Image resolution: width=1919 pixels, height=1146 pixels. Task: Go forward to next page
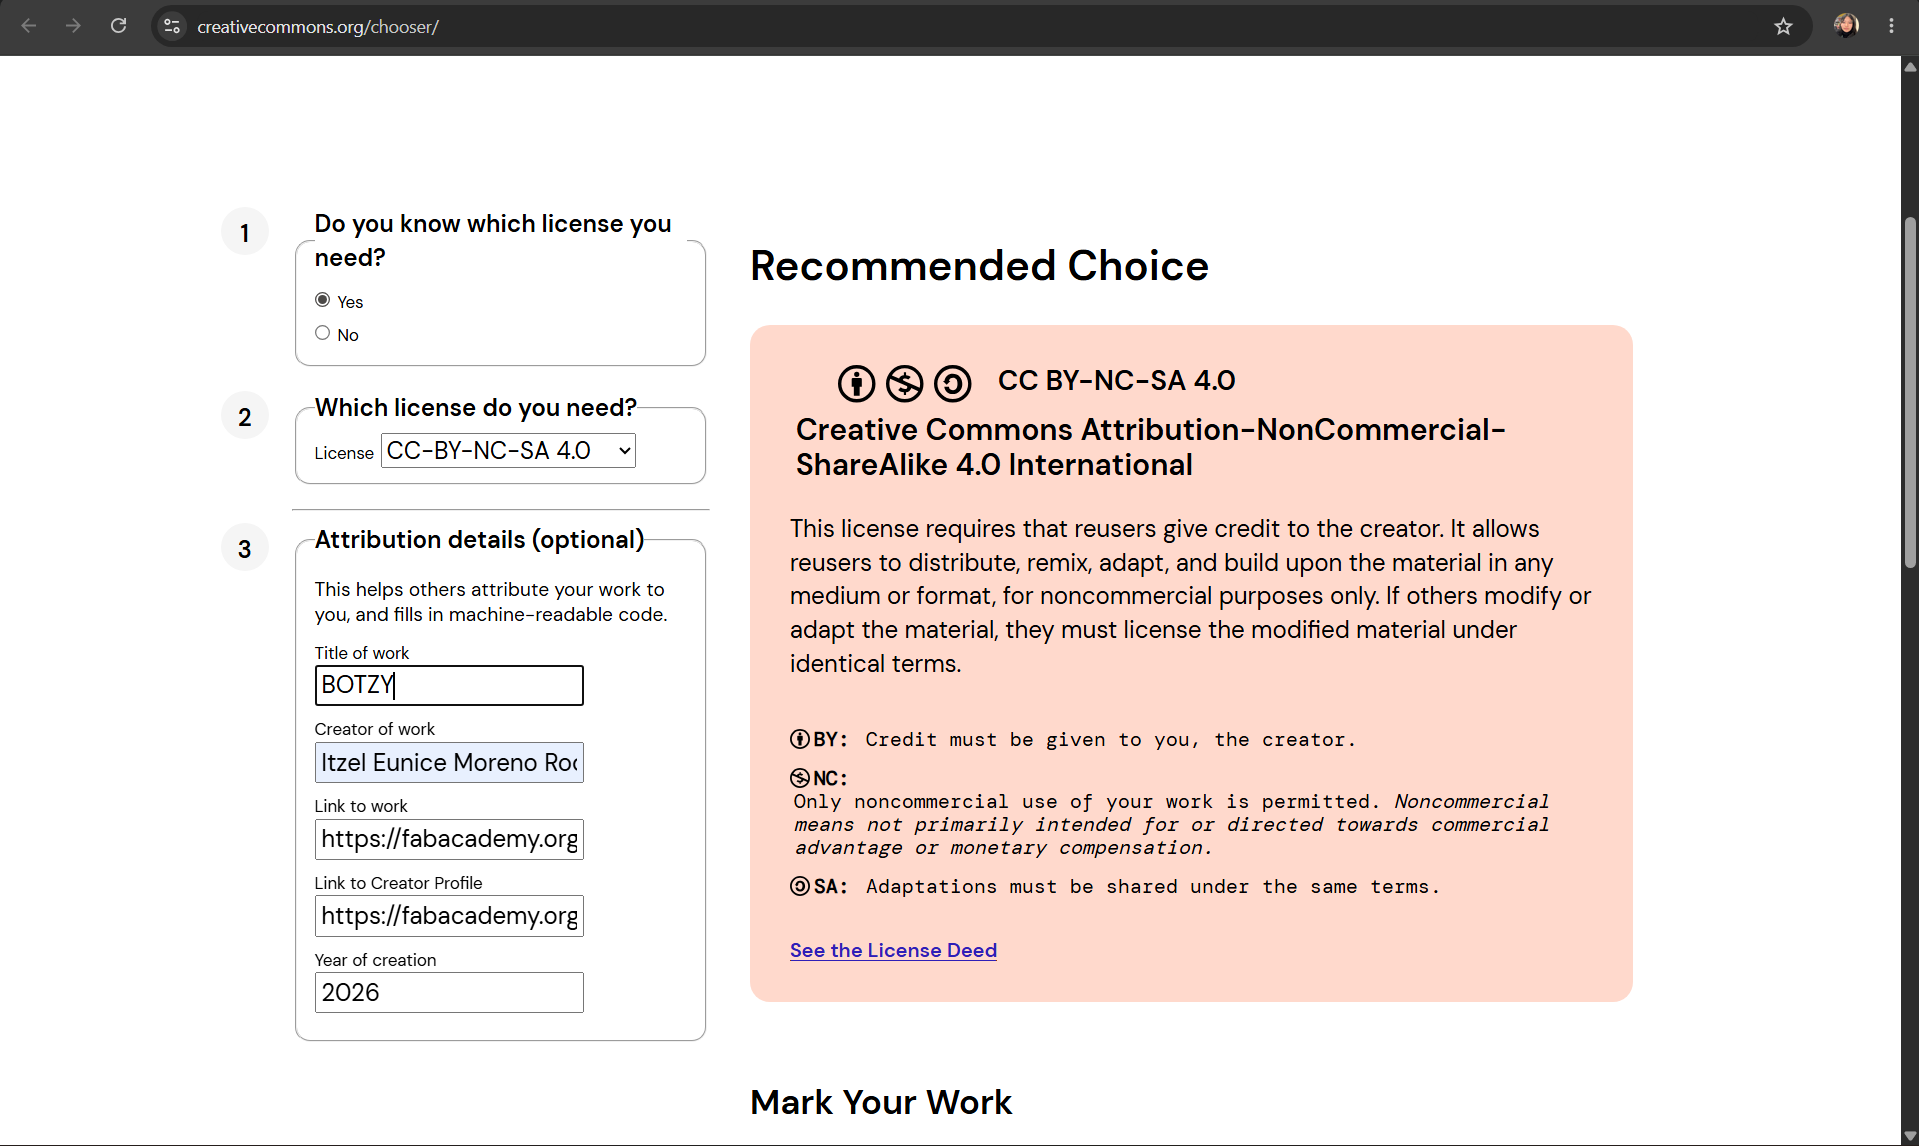[x=73, y=26]
